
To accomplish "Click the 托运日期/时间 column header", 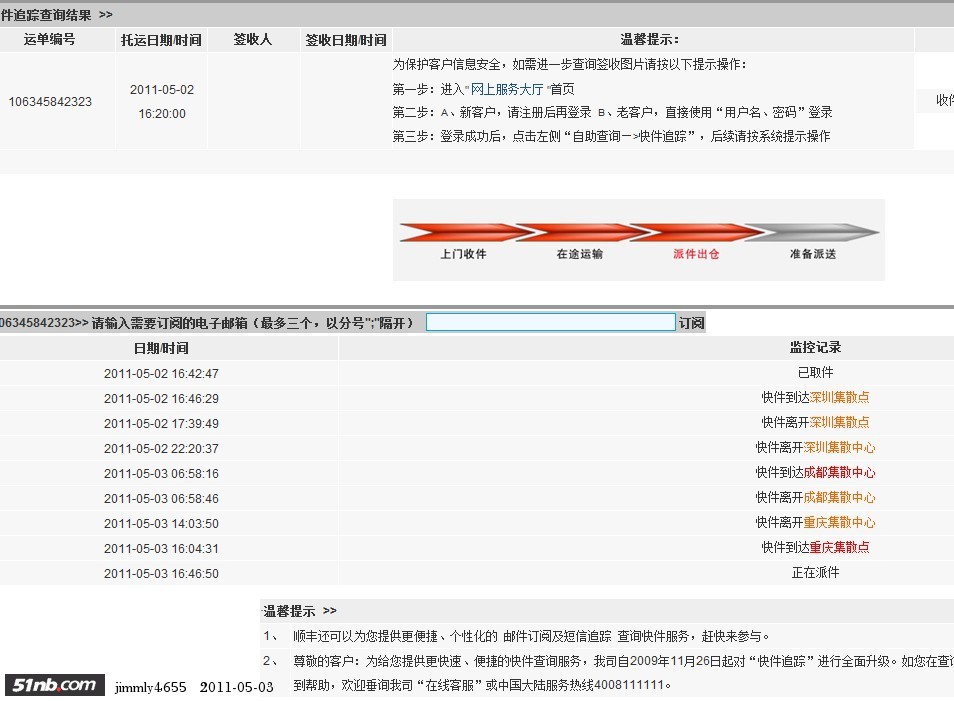I will coord(161,40).
